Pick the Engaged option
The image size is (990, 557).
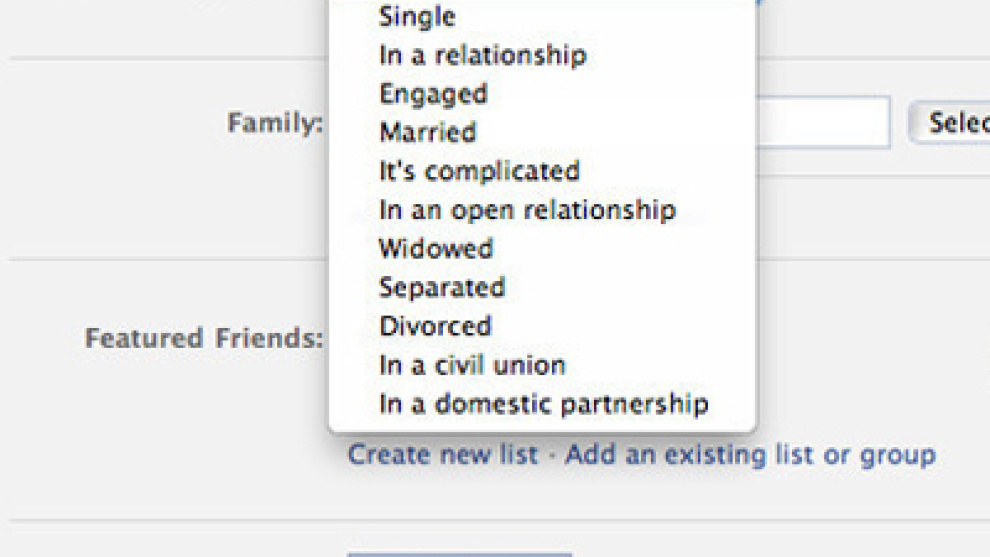click(433, 94)
